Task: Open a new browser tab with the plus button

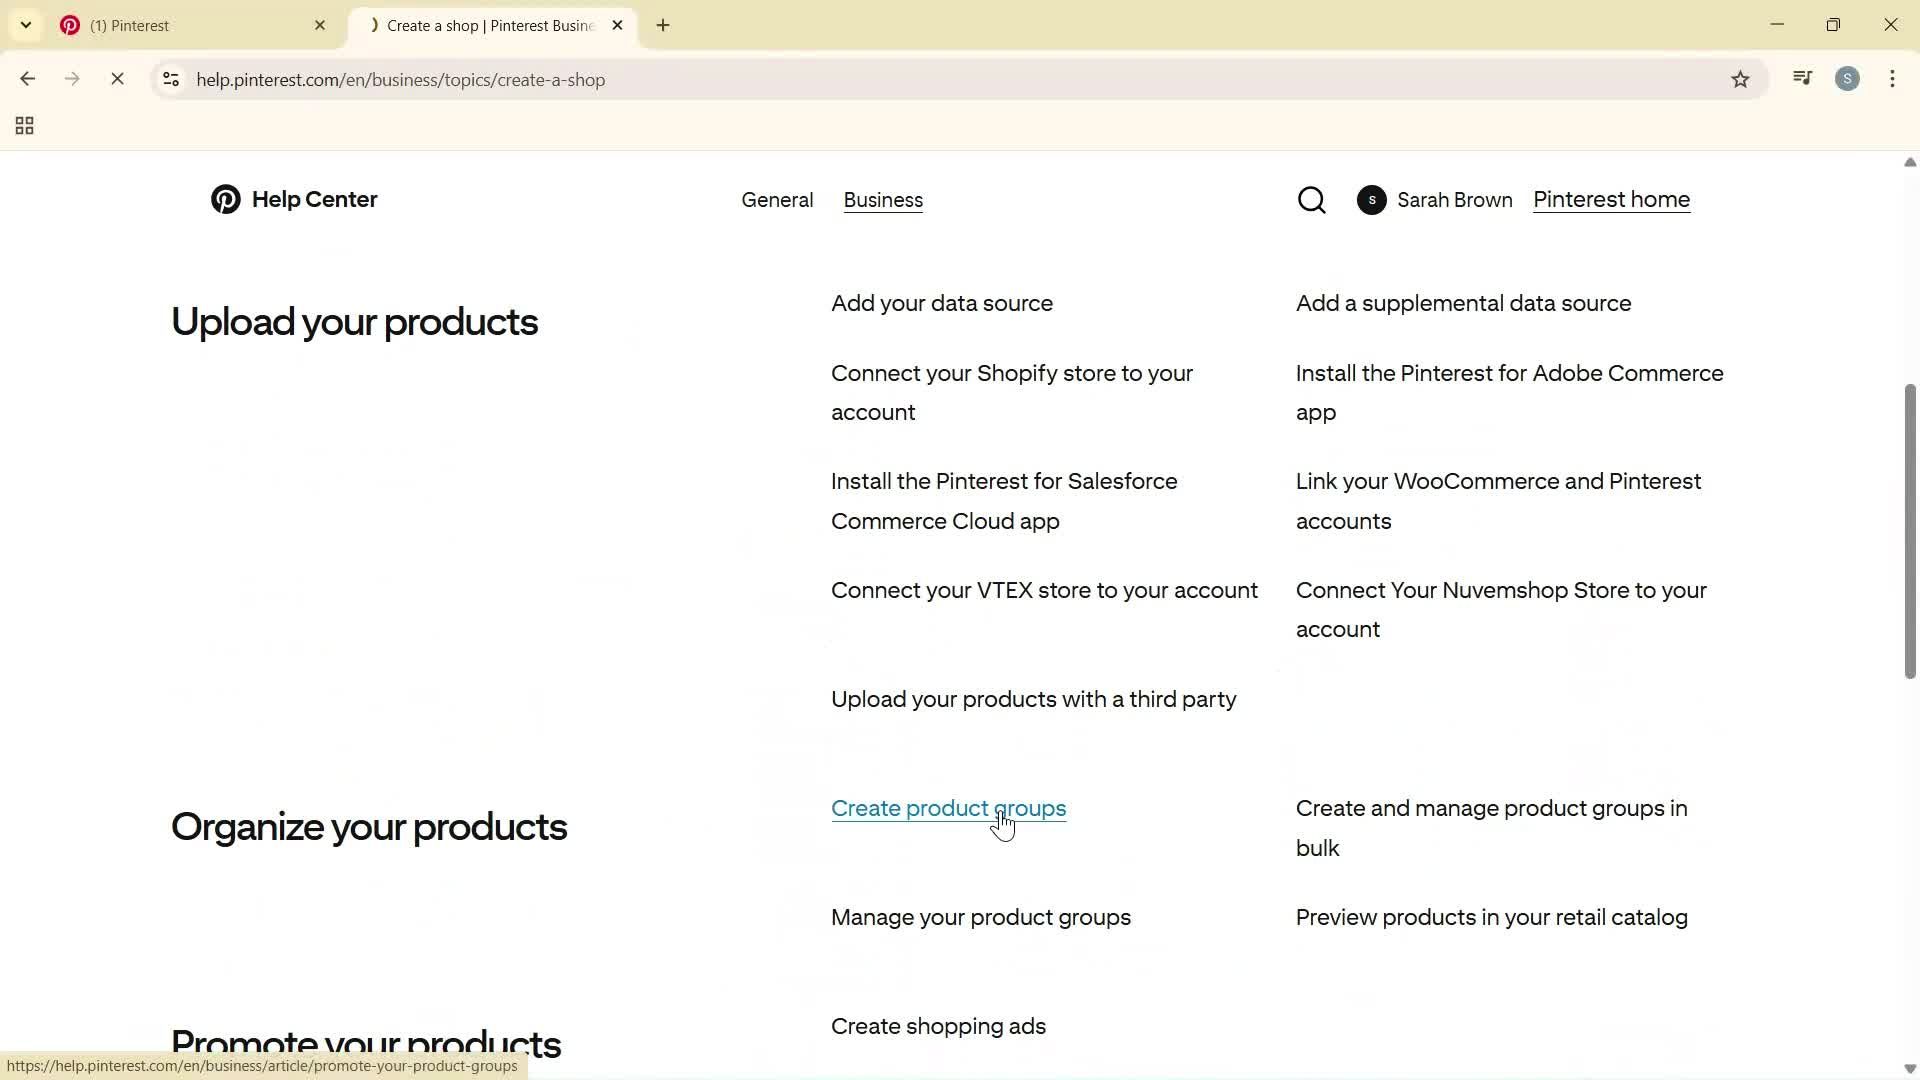Action: [662, 25]
